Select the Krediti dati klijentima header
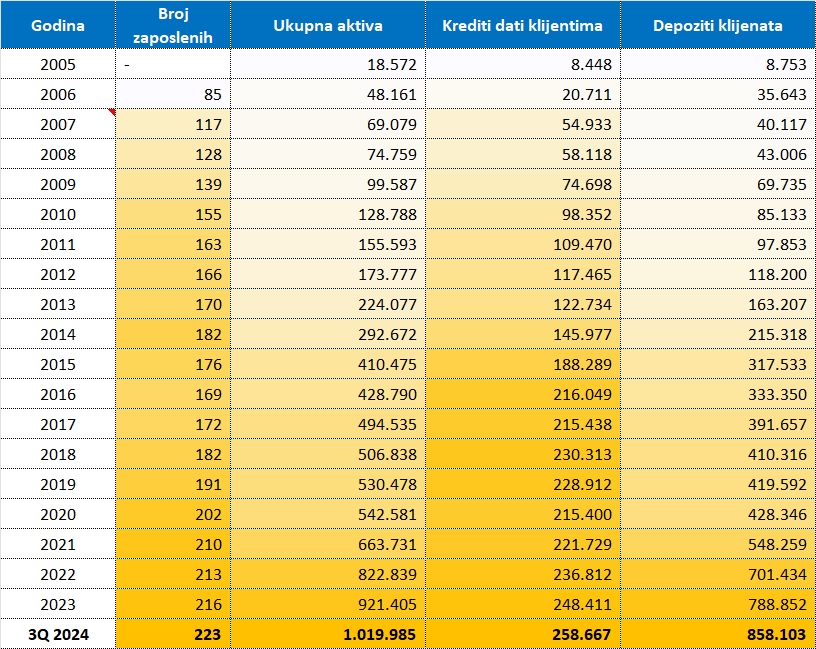The width and height of the screenshot is (816, 649). tap(522, 25)
